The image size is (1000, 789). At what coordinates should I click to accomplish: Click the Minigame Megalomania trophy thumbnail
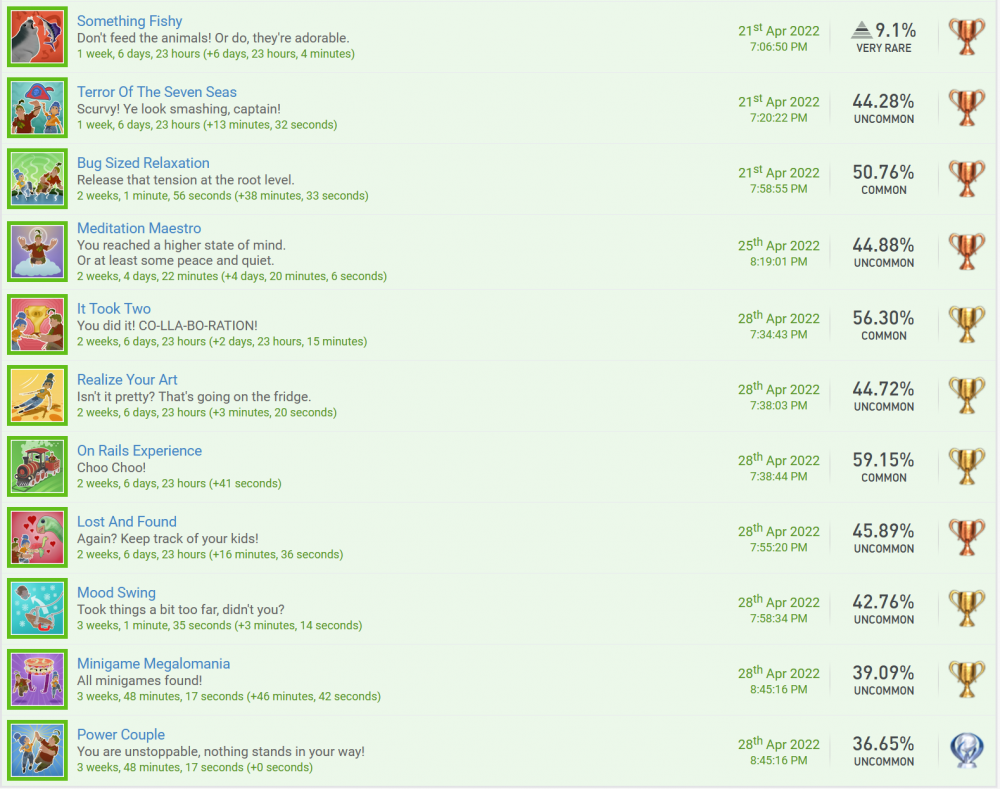point(38,679)
